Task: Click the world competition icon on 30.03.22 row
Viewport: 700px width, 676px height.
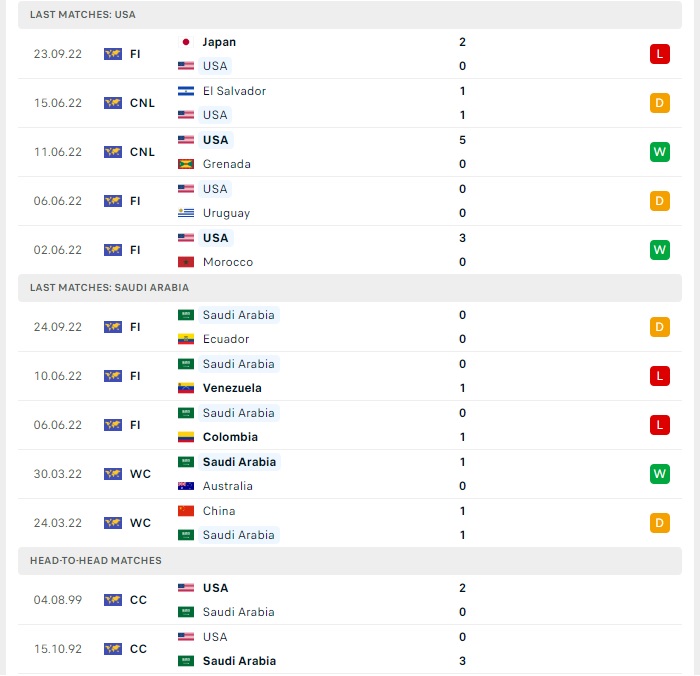Action: coord(112,474)
